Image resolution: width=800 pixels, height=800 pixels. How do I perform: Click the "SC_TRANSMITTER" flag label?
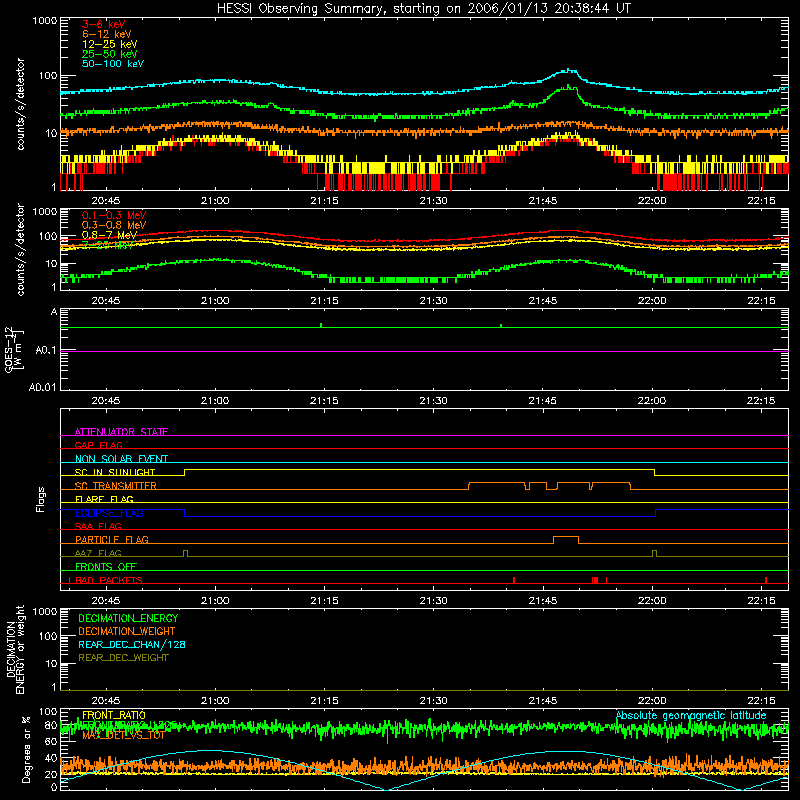115,486
